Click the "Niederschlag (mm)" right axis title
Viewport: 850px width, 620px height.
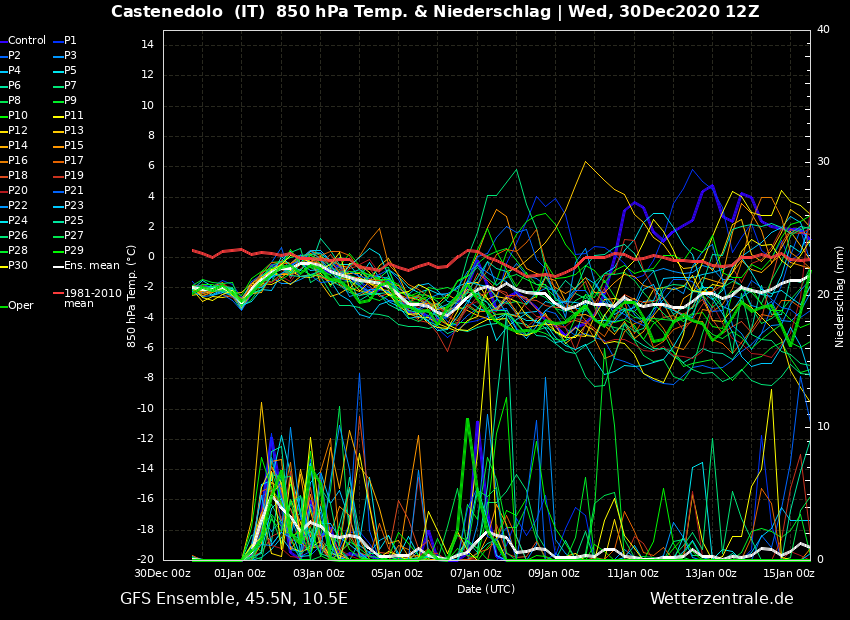coord(839,296)
